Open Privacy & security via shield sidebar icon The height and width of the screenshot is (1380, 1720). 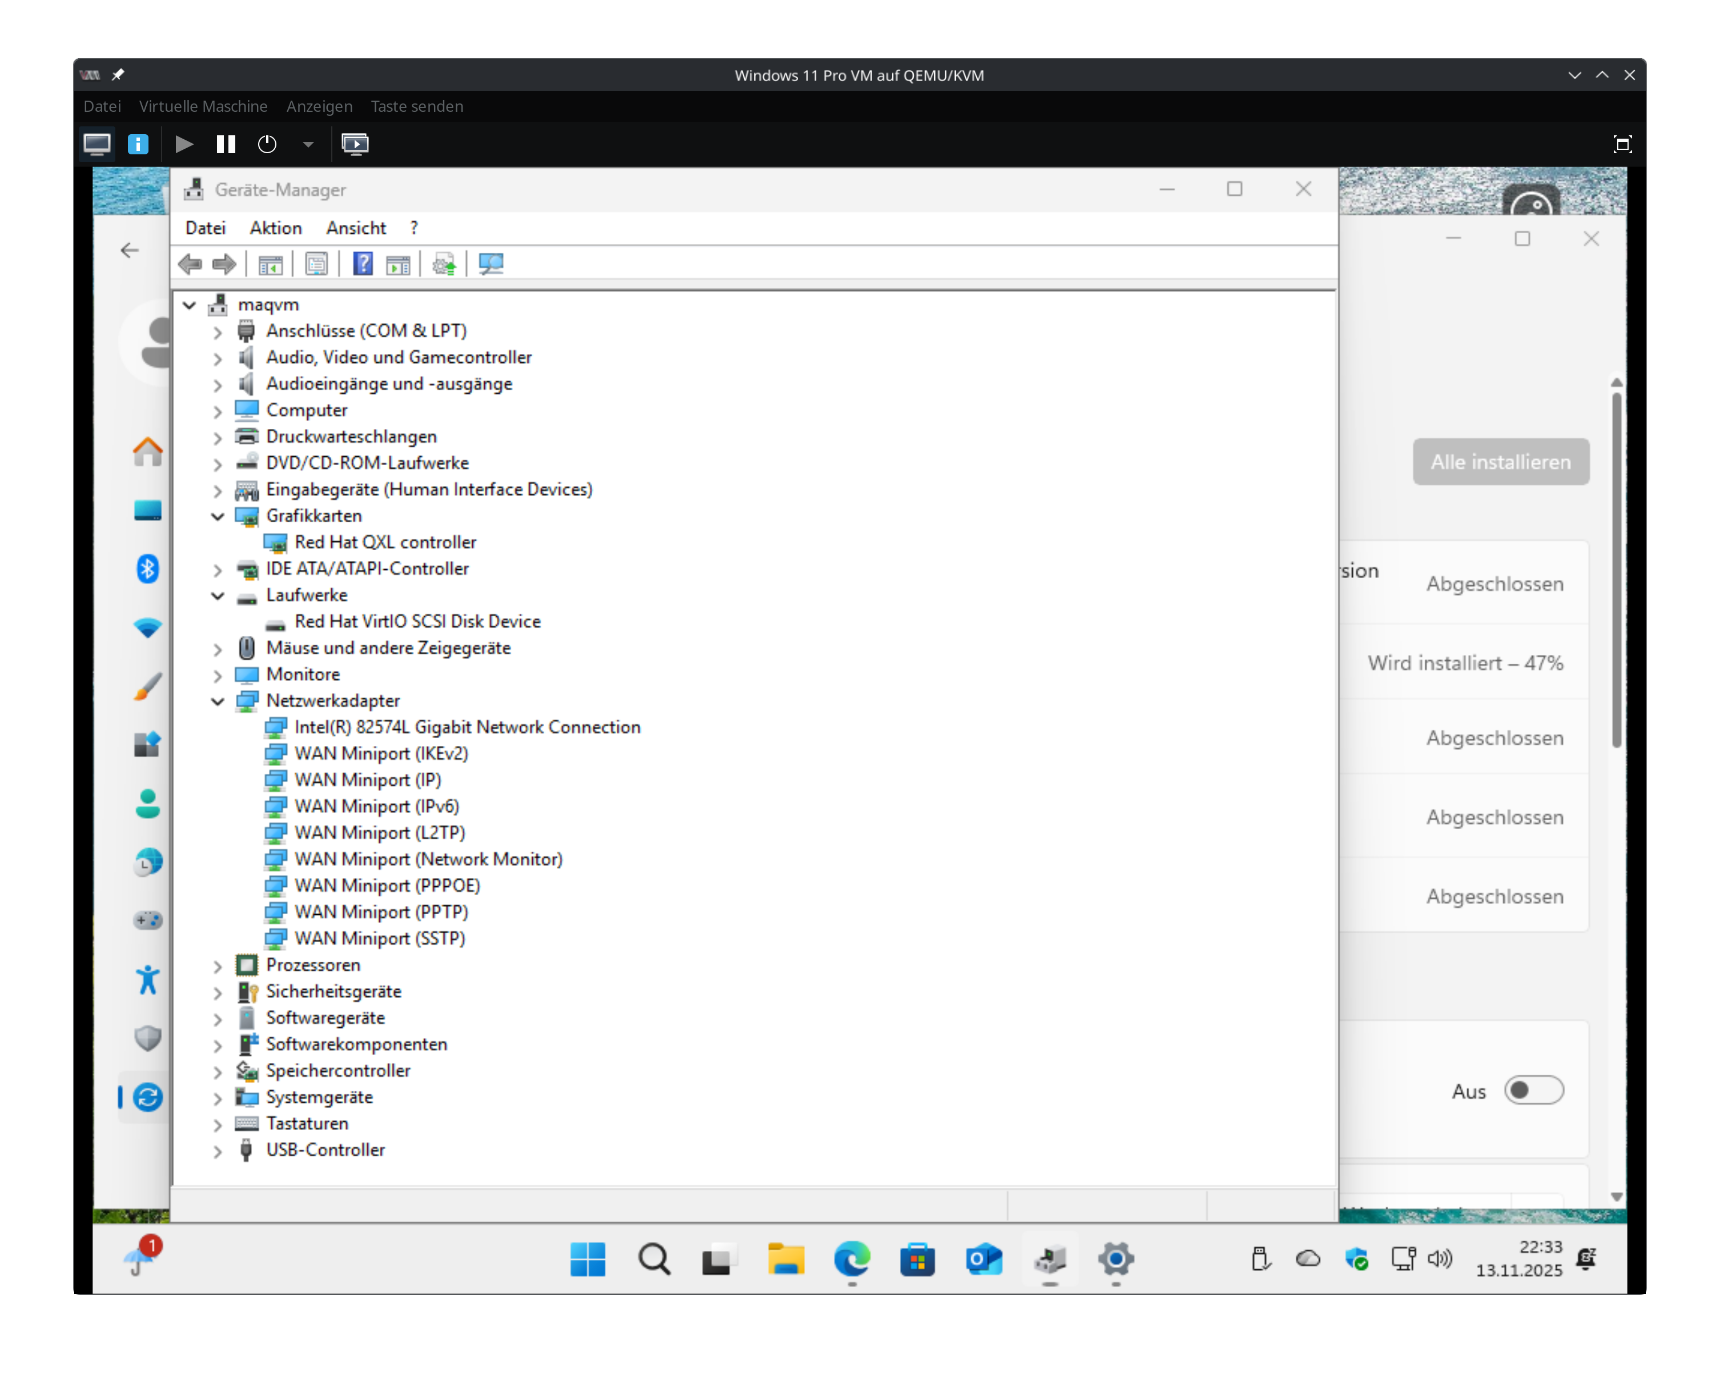click(x=148, y=1038)
